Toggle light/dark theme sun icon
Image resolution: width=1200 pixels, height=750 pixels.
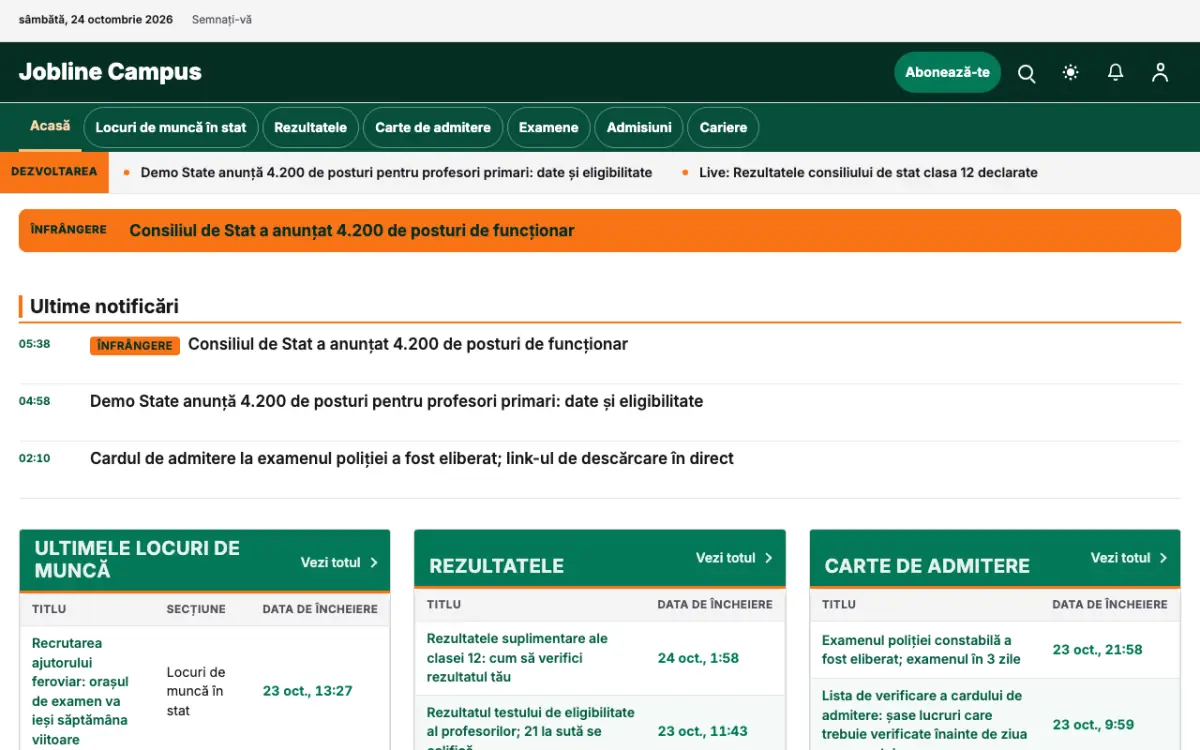(1071, 73)
